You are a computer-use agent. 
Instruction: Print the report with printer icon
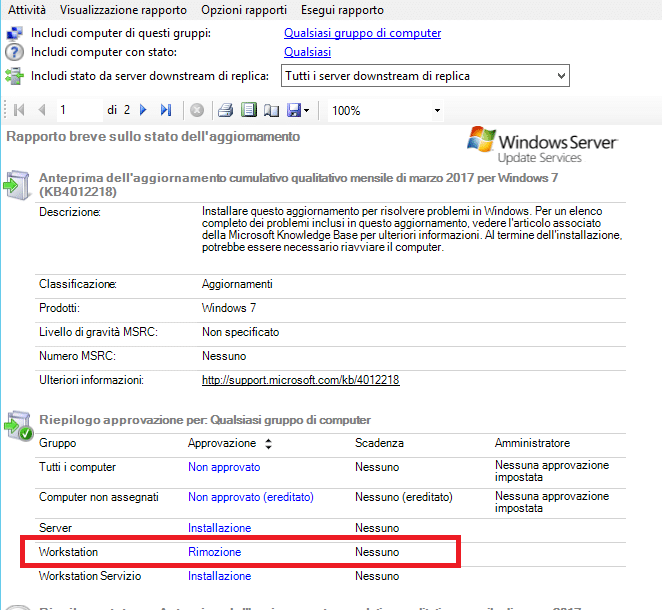pos(225,110)
